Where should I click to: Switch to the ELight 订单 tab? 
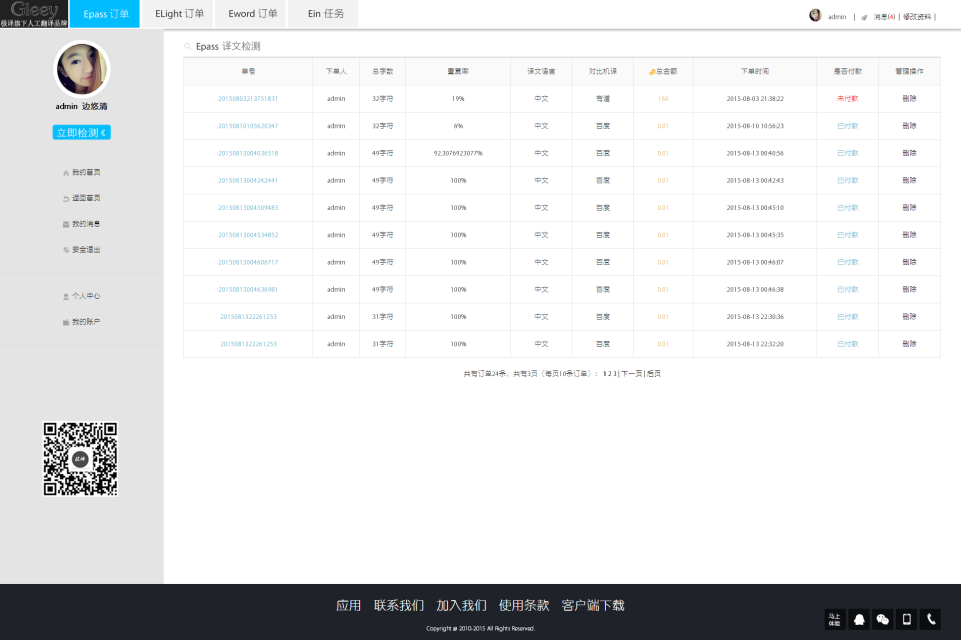180,14
